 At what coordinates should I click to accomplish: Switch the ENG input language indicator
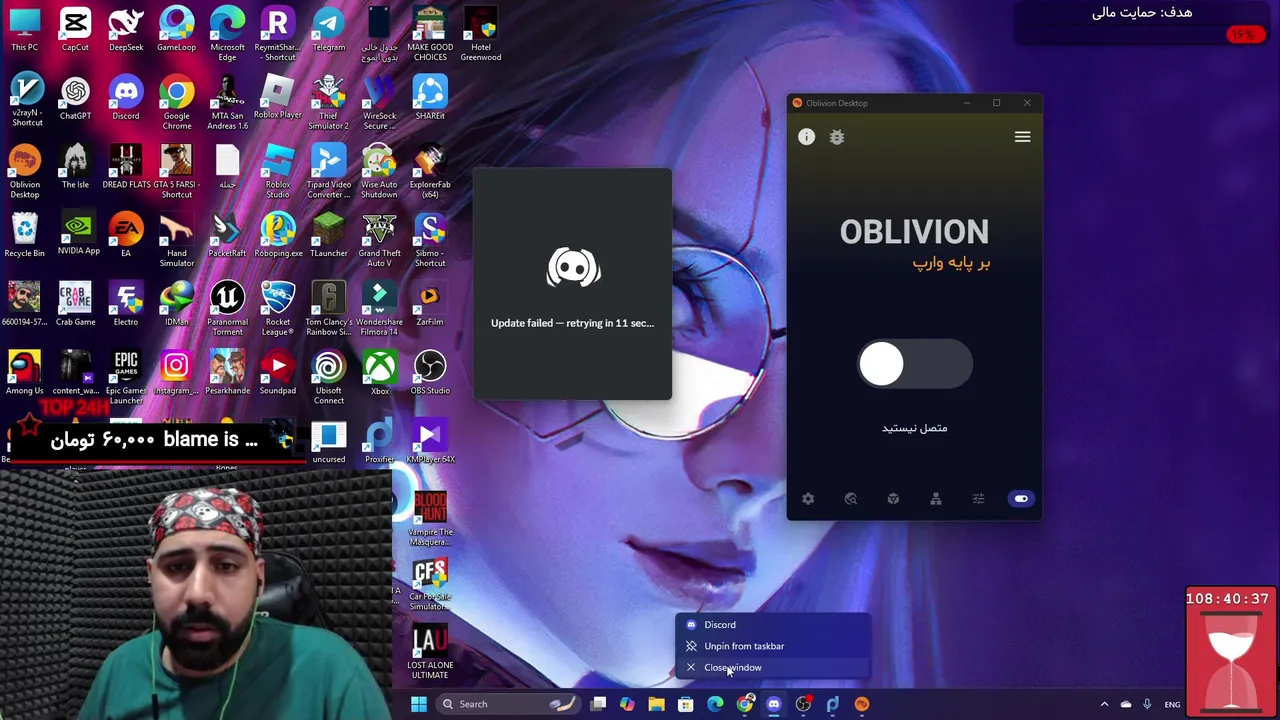1172,704
